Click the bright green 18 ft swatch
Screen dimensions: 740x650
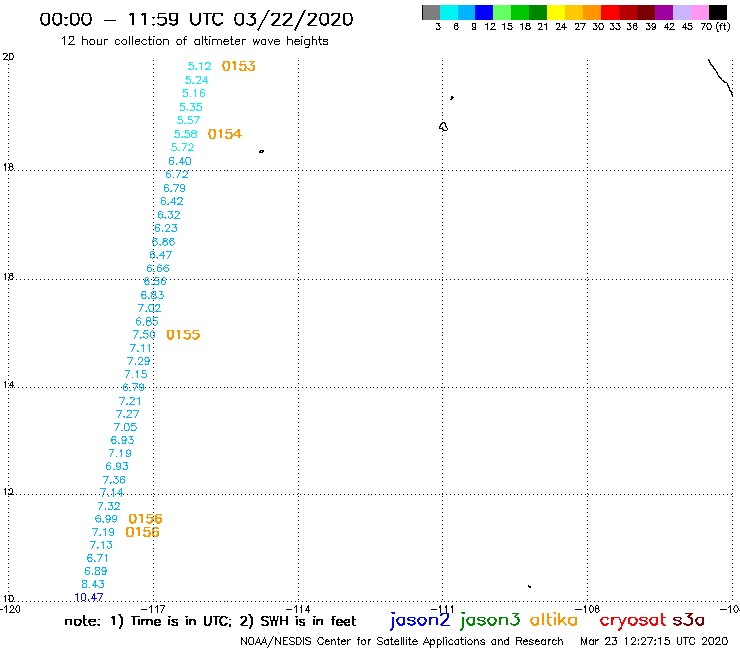(520, 12)
